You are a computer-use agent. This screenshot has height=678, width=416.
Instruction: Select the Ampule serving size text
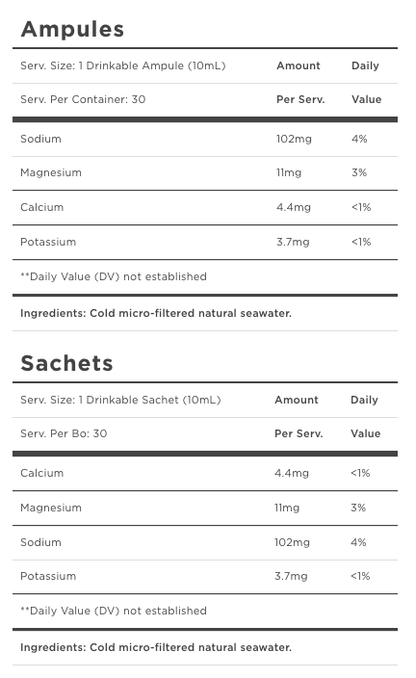123,66
